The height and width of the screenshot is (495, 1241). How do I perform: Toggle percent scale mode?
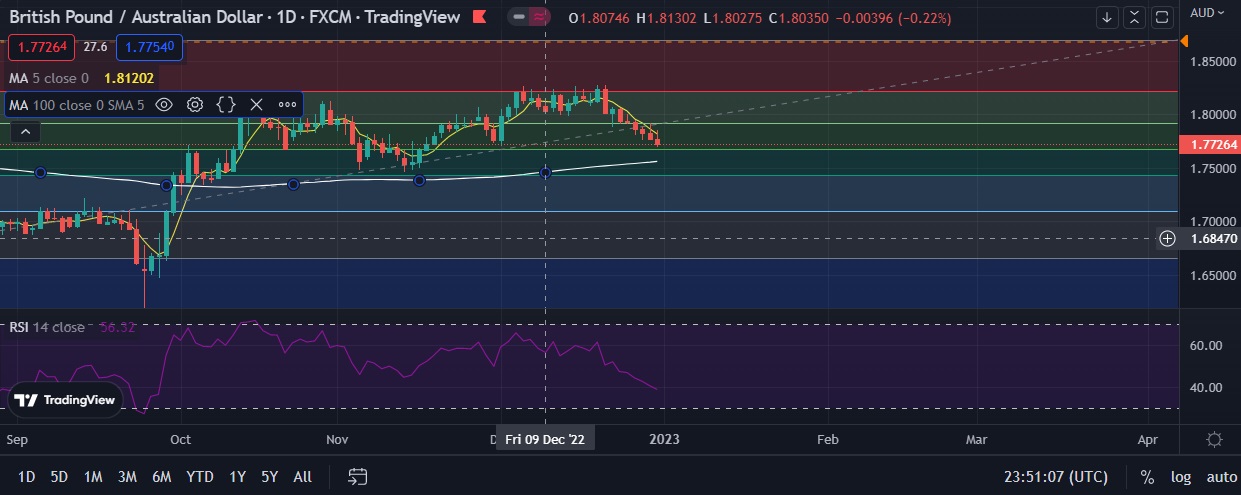[1146, 477]
